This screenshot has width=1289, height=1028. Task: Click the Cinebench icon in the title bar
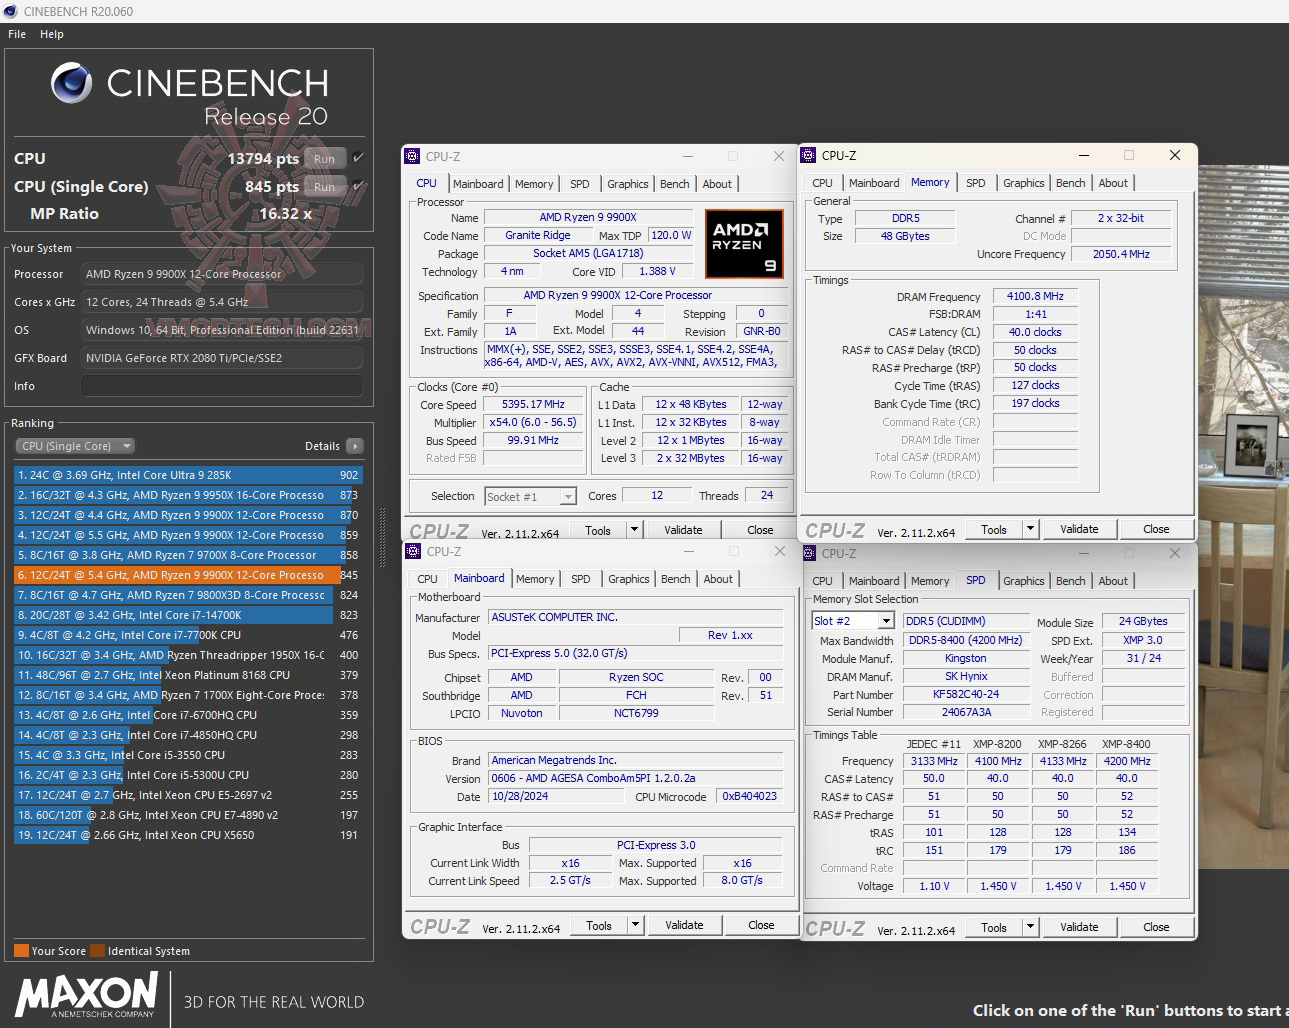click(x=11, y=11)
